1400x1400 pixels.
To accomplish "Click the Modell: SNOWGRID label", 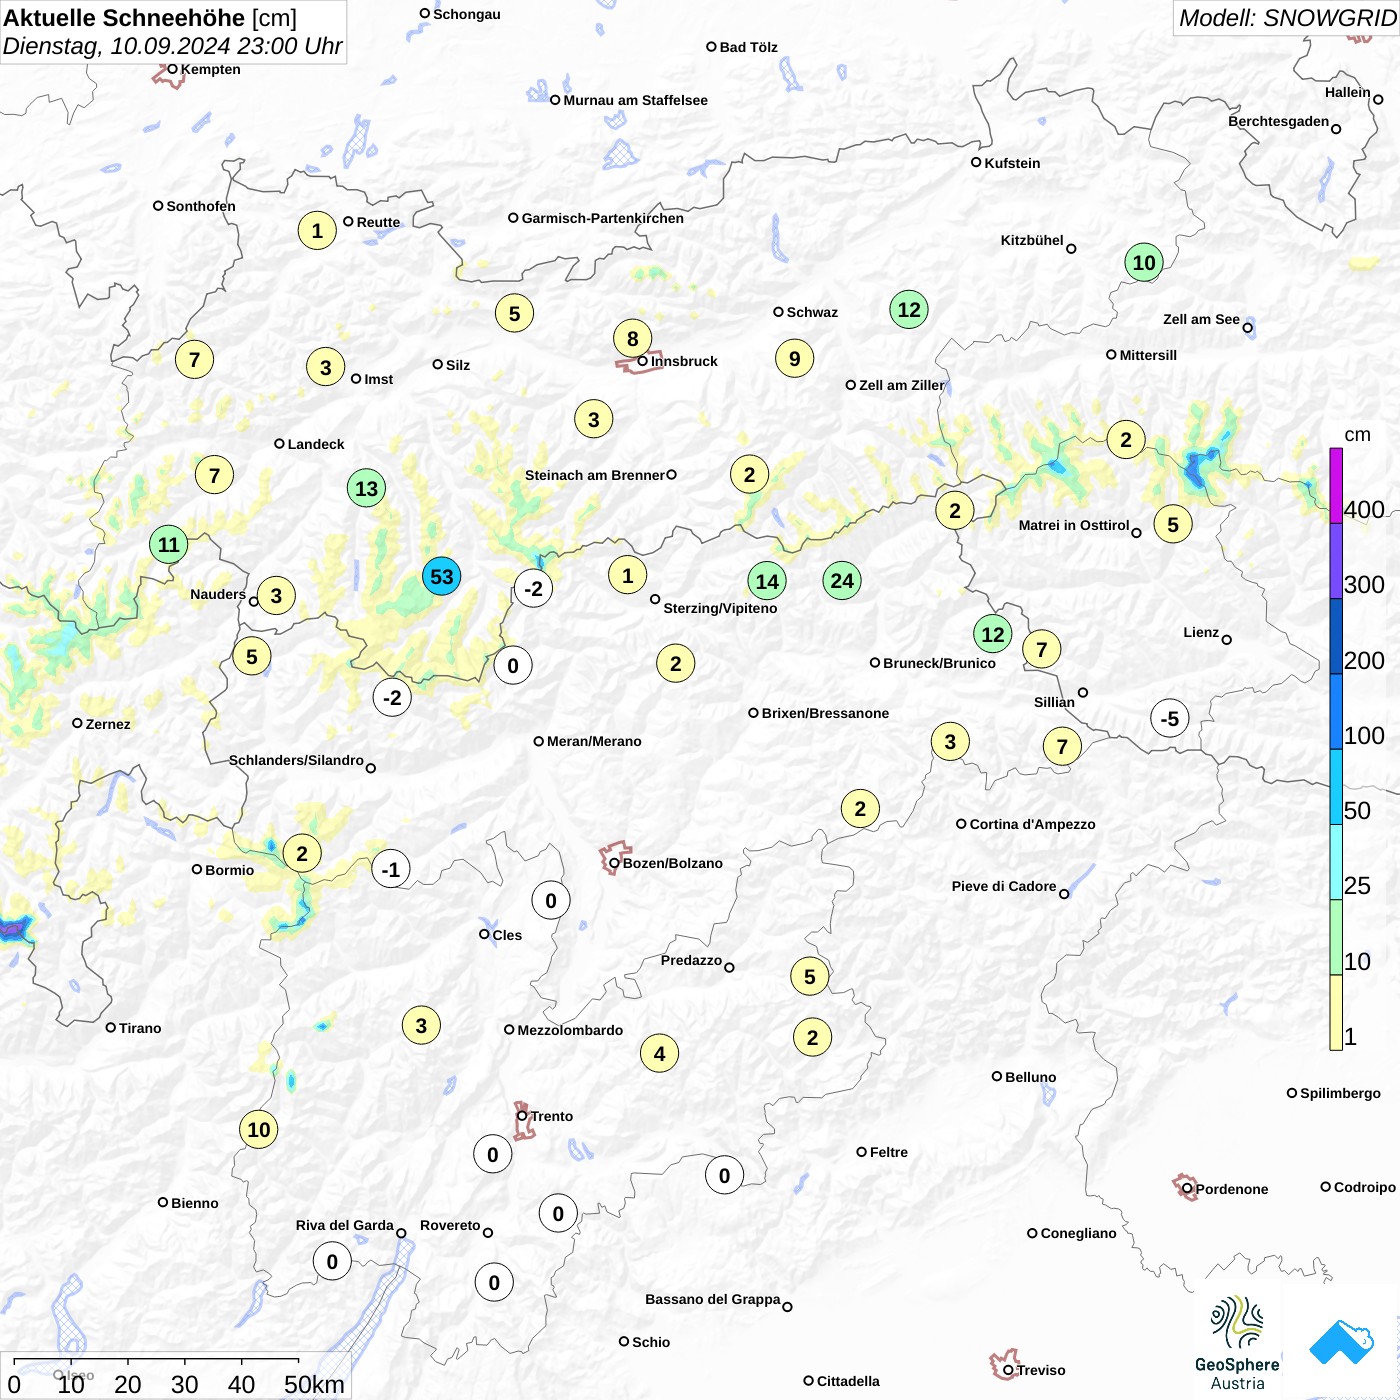I will (1287, 18).
